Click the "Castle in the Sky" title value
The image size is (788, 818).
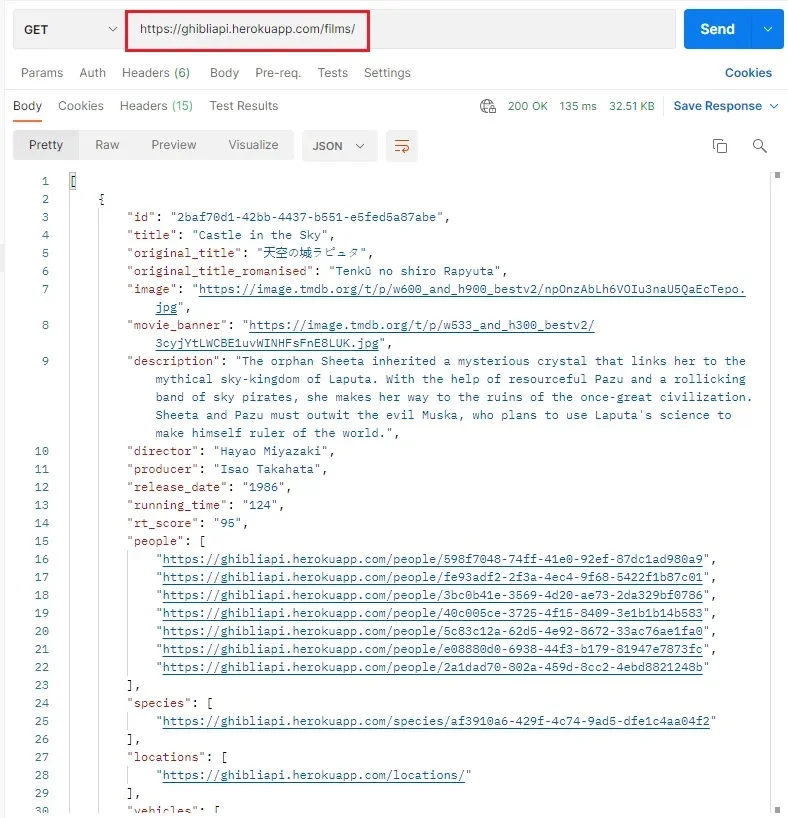click(x=260, y=235)
